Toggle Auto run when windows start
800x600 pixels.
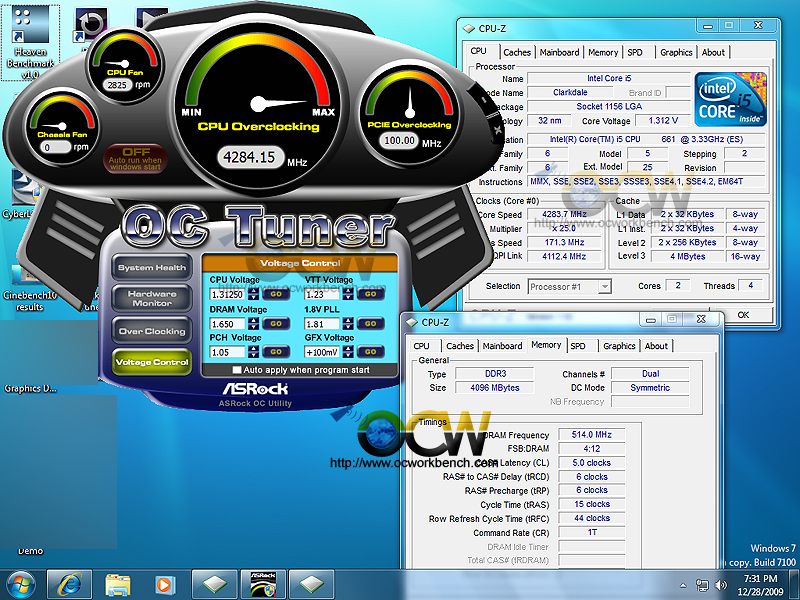135,158
